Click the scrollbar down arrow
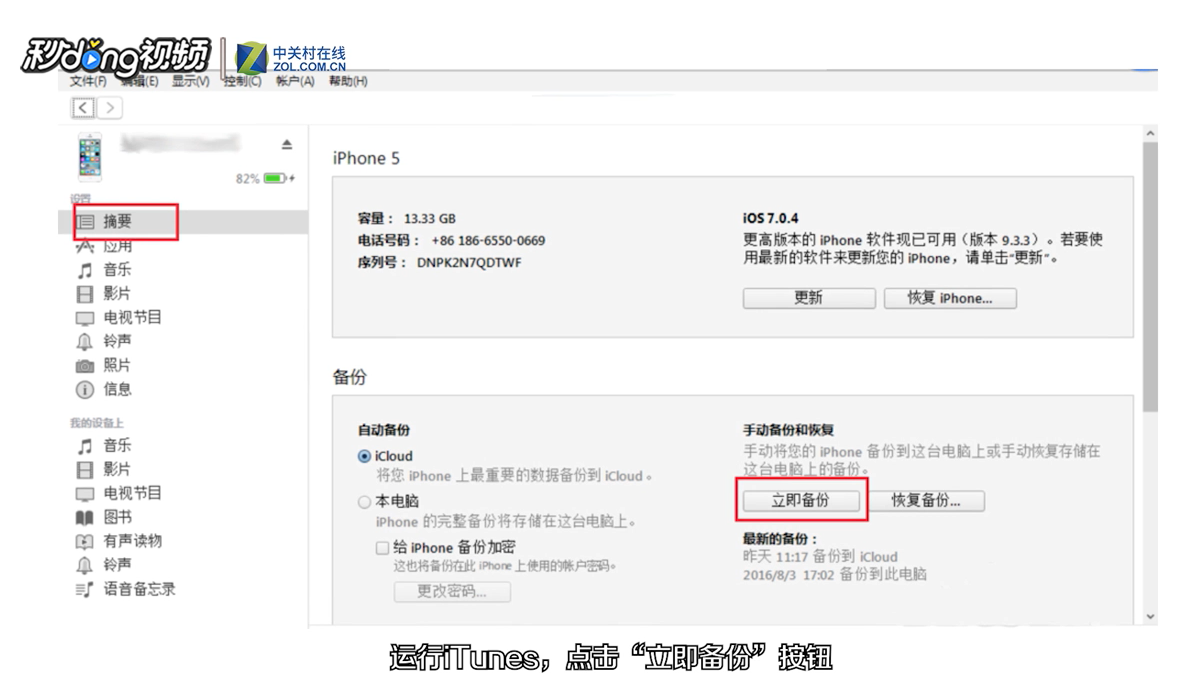The width and height of the screenshot is (1187, 678). tap(1151, 617)
